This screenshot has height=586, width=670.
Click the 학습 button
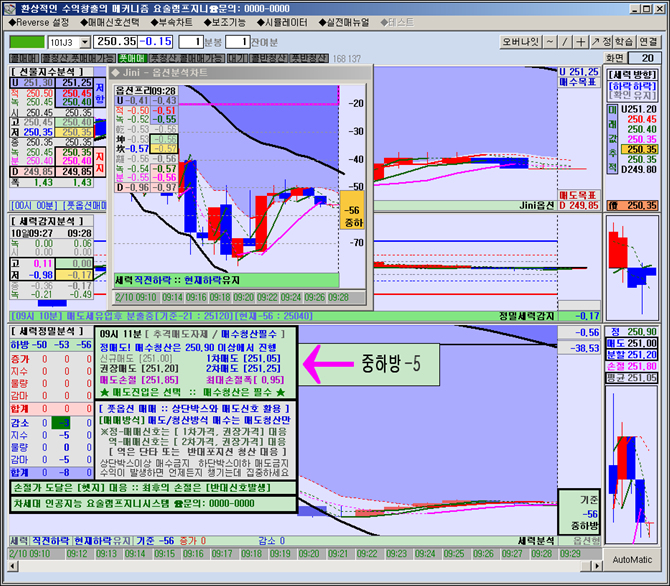pos(624,42)
